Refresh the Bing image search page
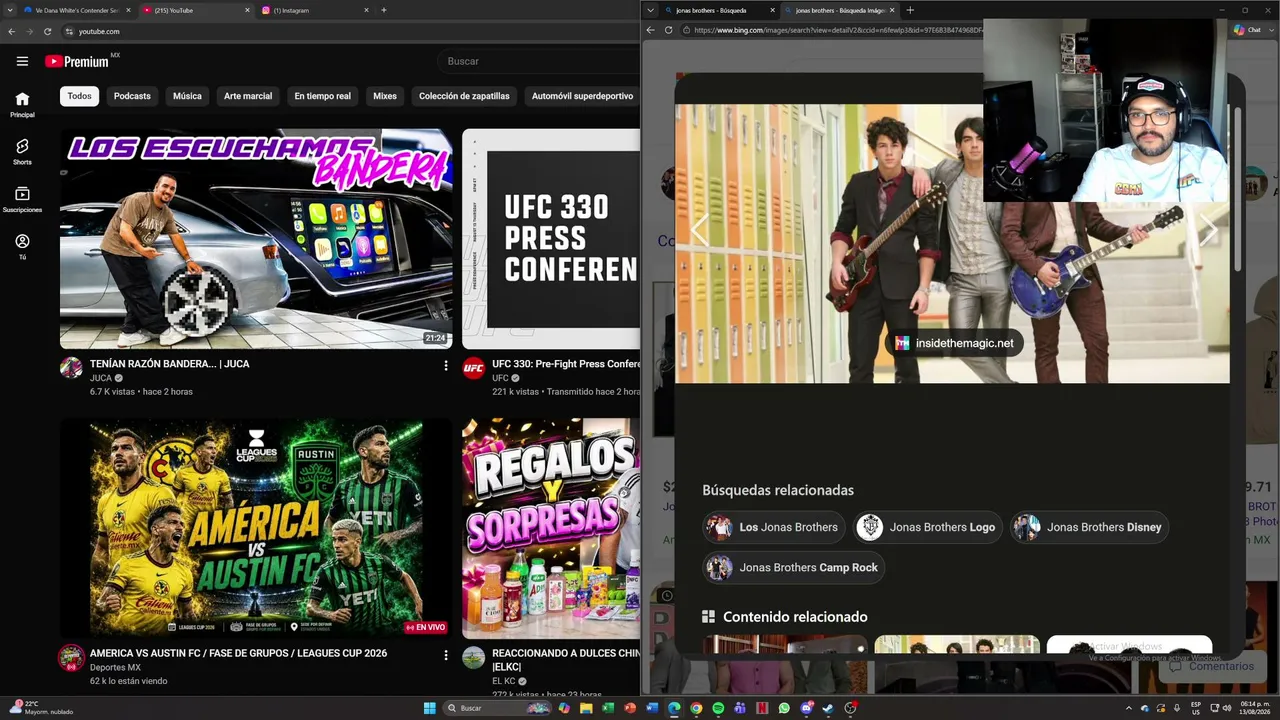 click(668, 30)
